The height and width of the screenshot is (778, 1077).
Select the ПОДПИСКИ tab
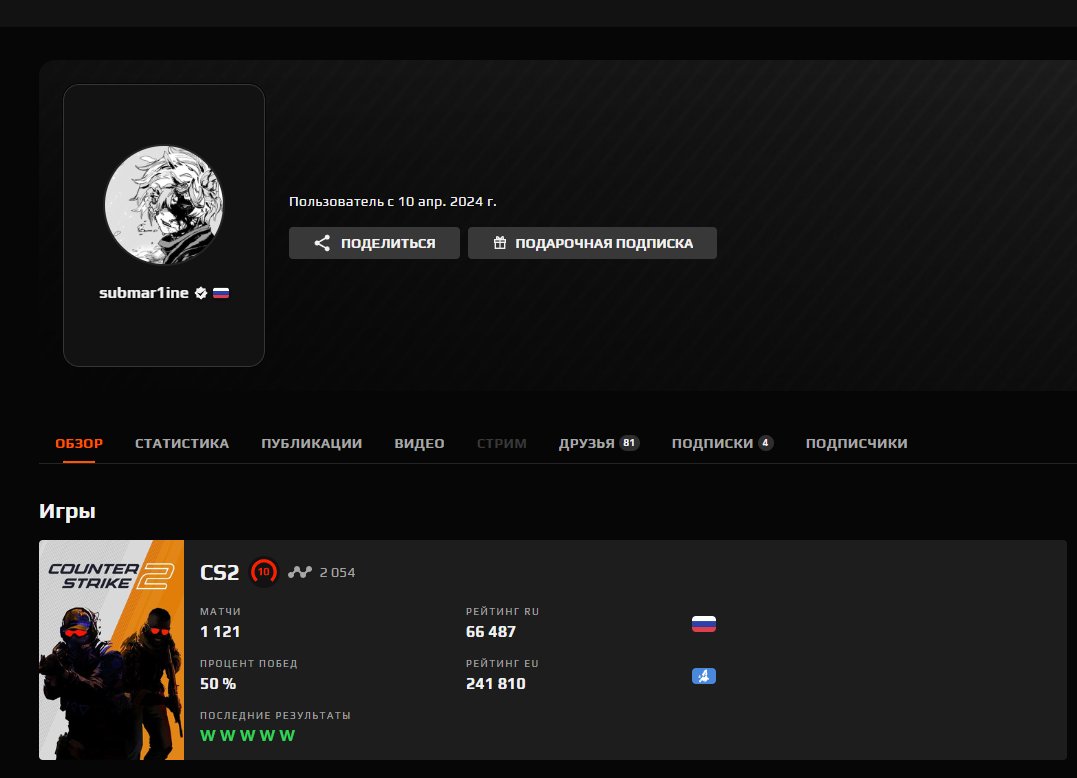[712, 443]
